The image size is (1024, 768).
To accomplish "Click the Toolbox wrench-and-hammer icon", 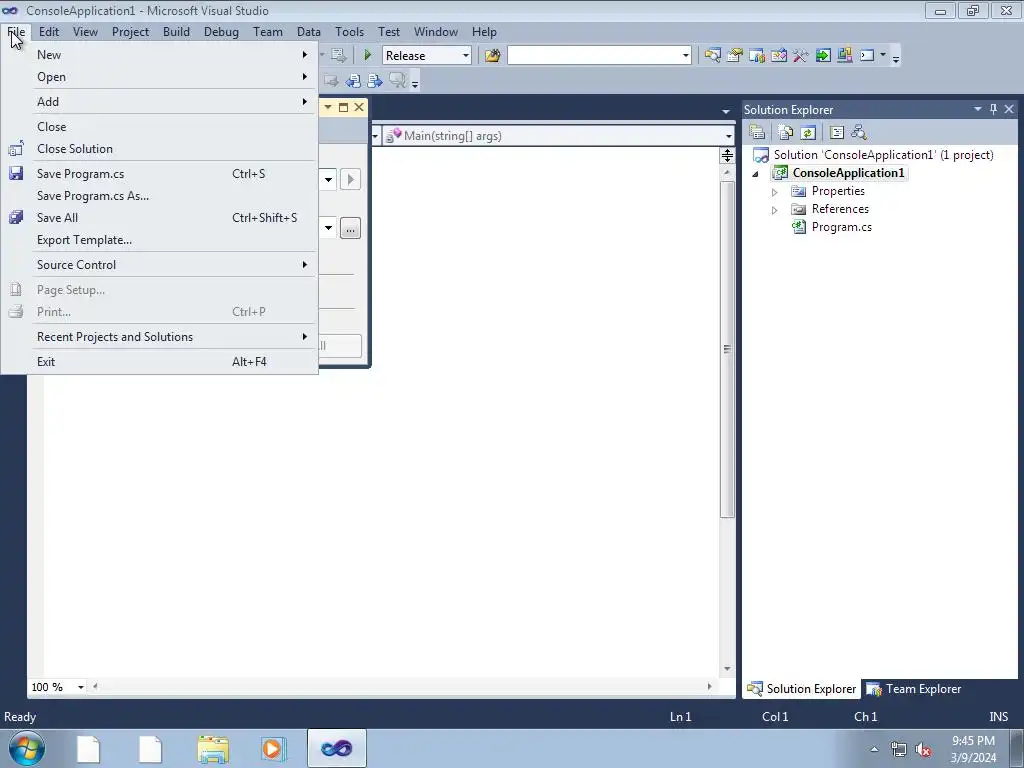I will 801,56.
